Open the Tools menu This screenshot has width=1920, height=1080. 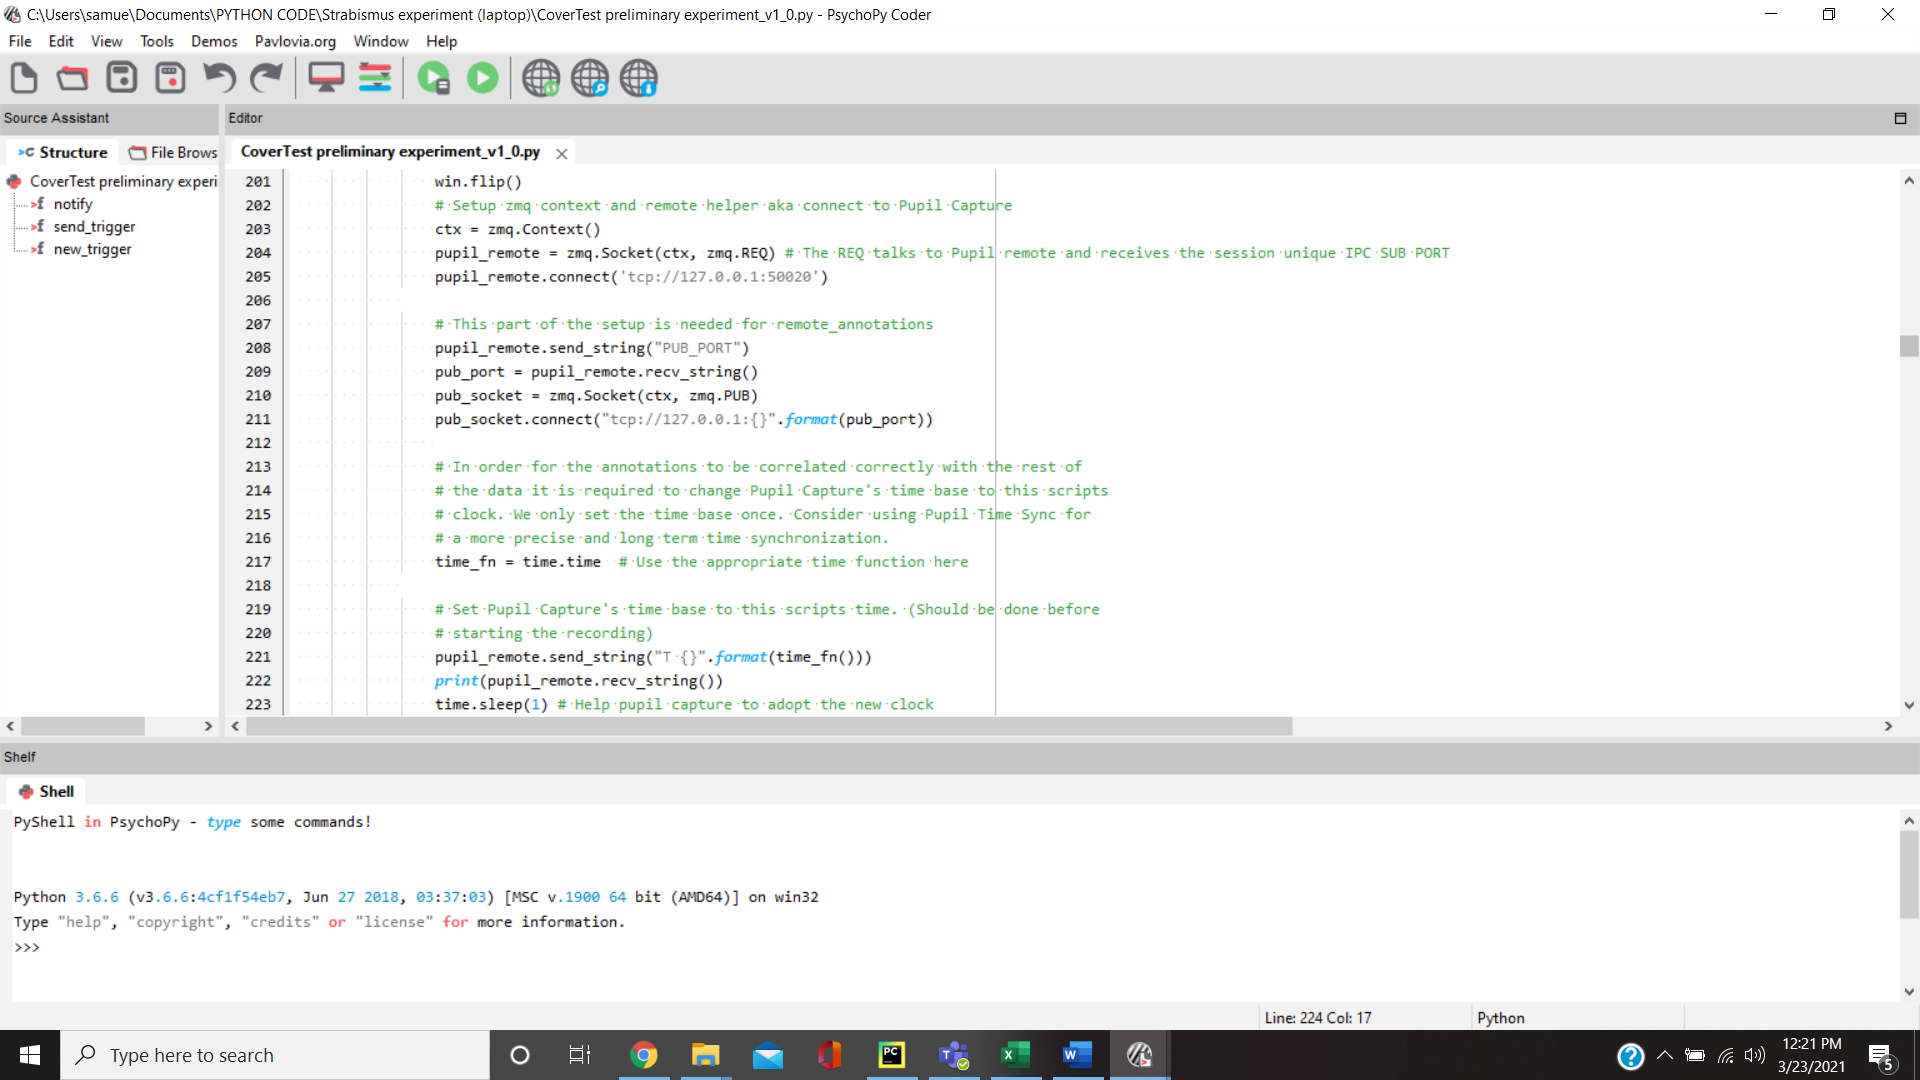[157, 41]
